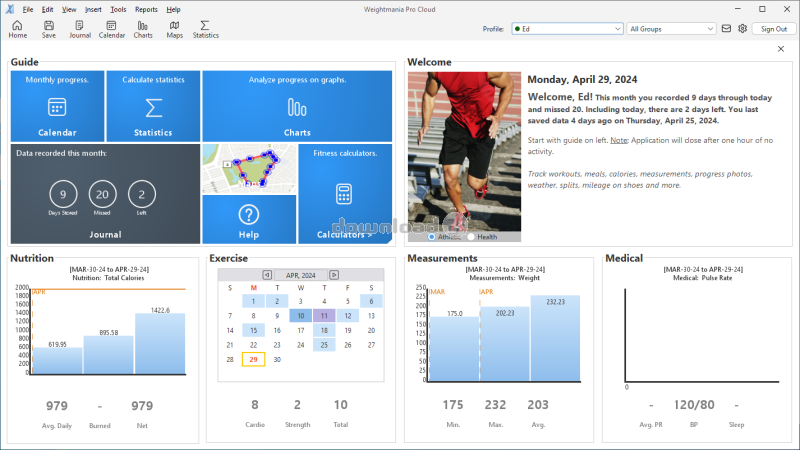The height and width of the screenshot is (450, 800).
Task: Click the Strength count 2
Action: (x=297, y=405)
